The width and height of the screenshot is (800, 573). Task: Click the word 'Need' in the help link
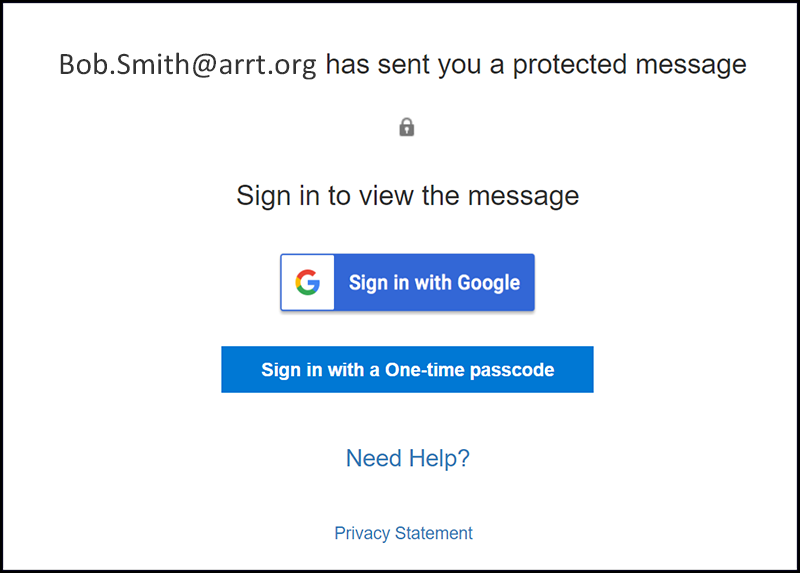click(x=374, y=458)
